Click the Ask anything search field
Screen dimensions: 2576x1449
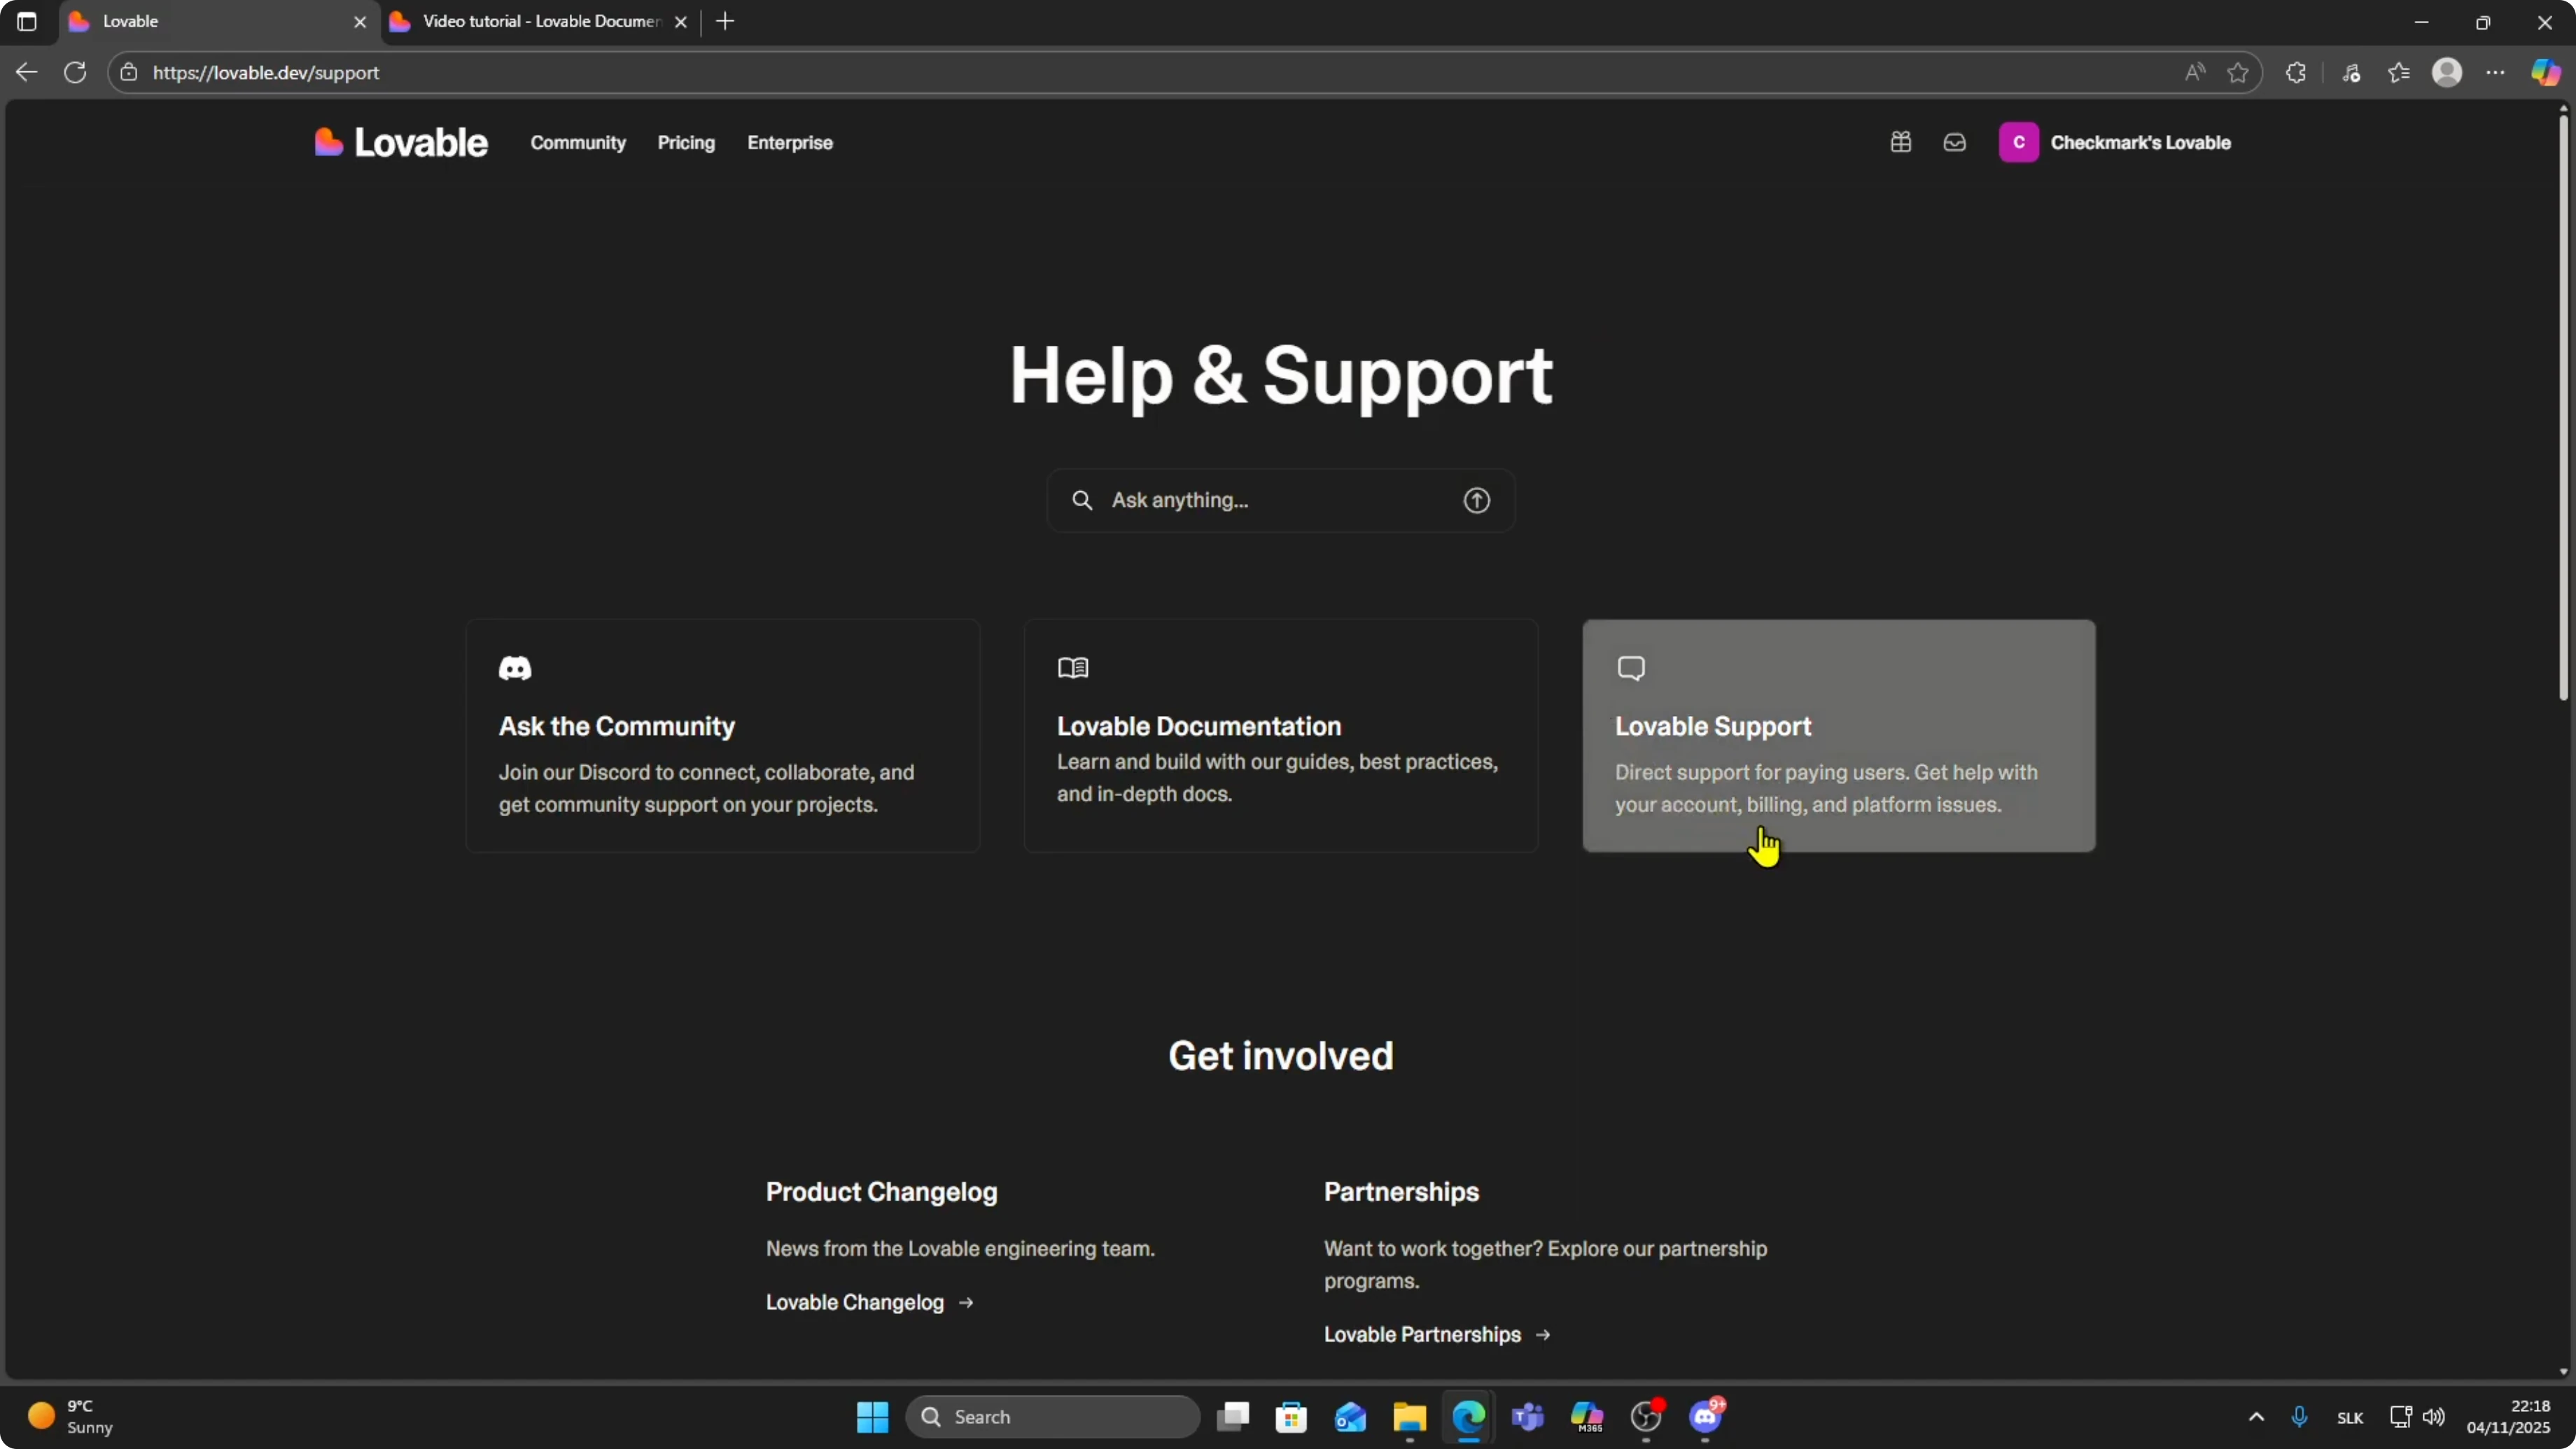click(1281, 500)
